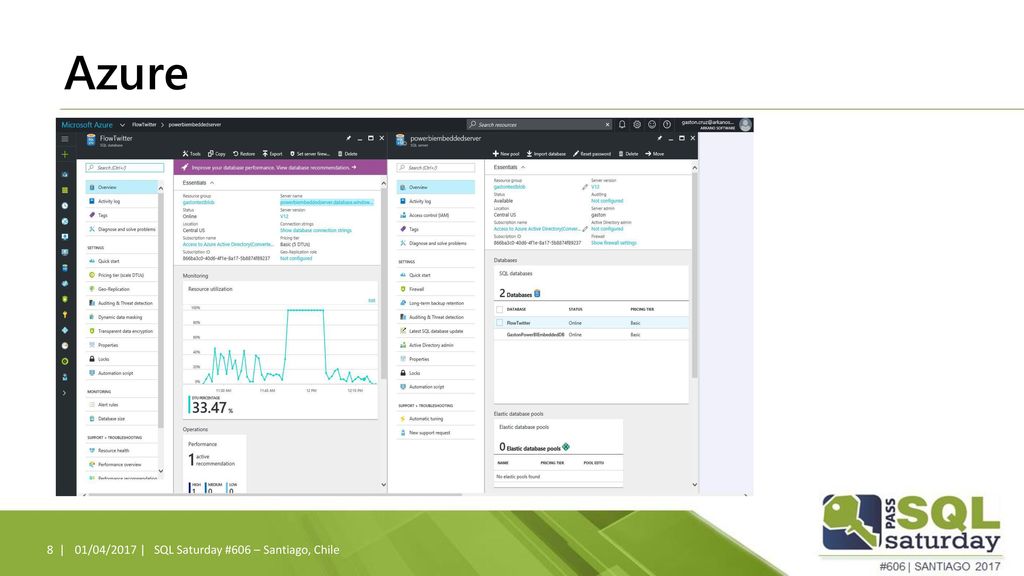Open Transparent data encryption menu item
The image size is (1024, 576).
point(121,331)
